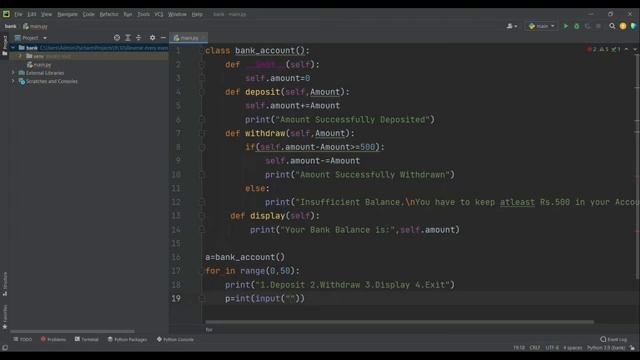Open the Run menu
Screen dimensions: 640x360
pyautogui.click(x=128, y=14)
